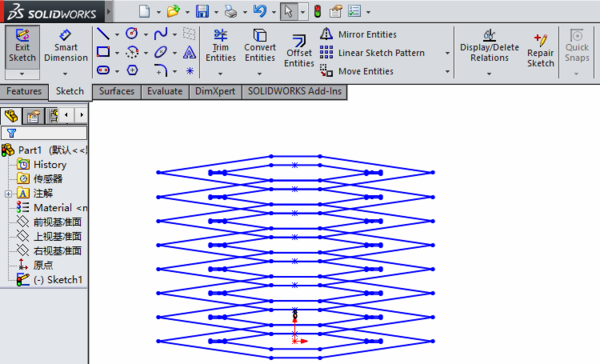Screen dimensions: 600x364
Task: Open dropdown arrow next to Undo
Action: pos(274,12)
